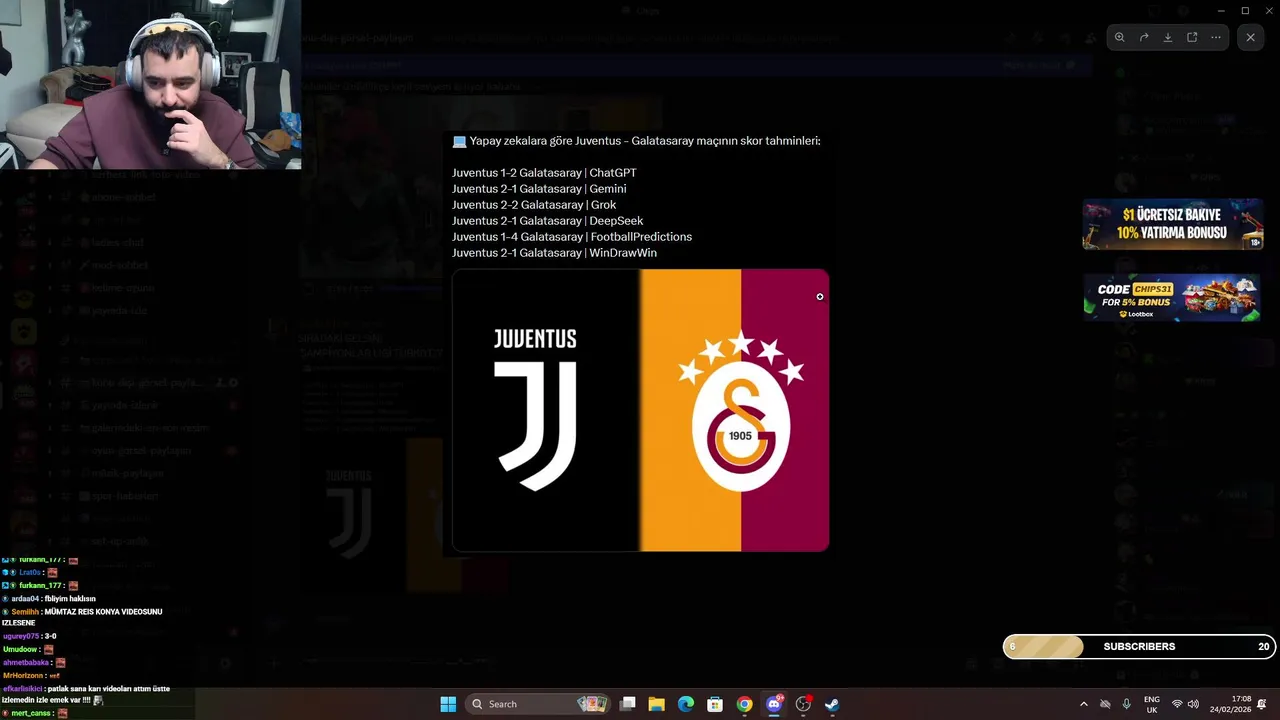1280x720 pixels.
Task: Zoom the image with the magnifier icon
Action: point(1119,37)
